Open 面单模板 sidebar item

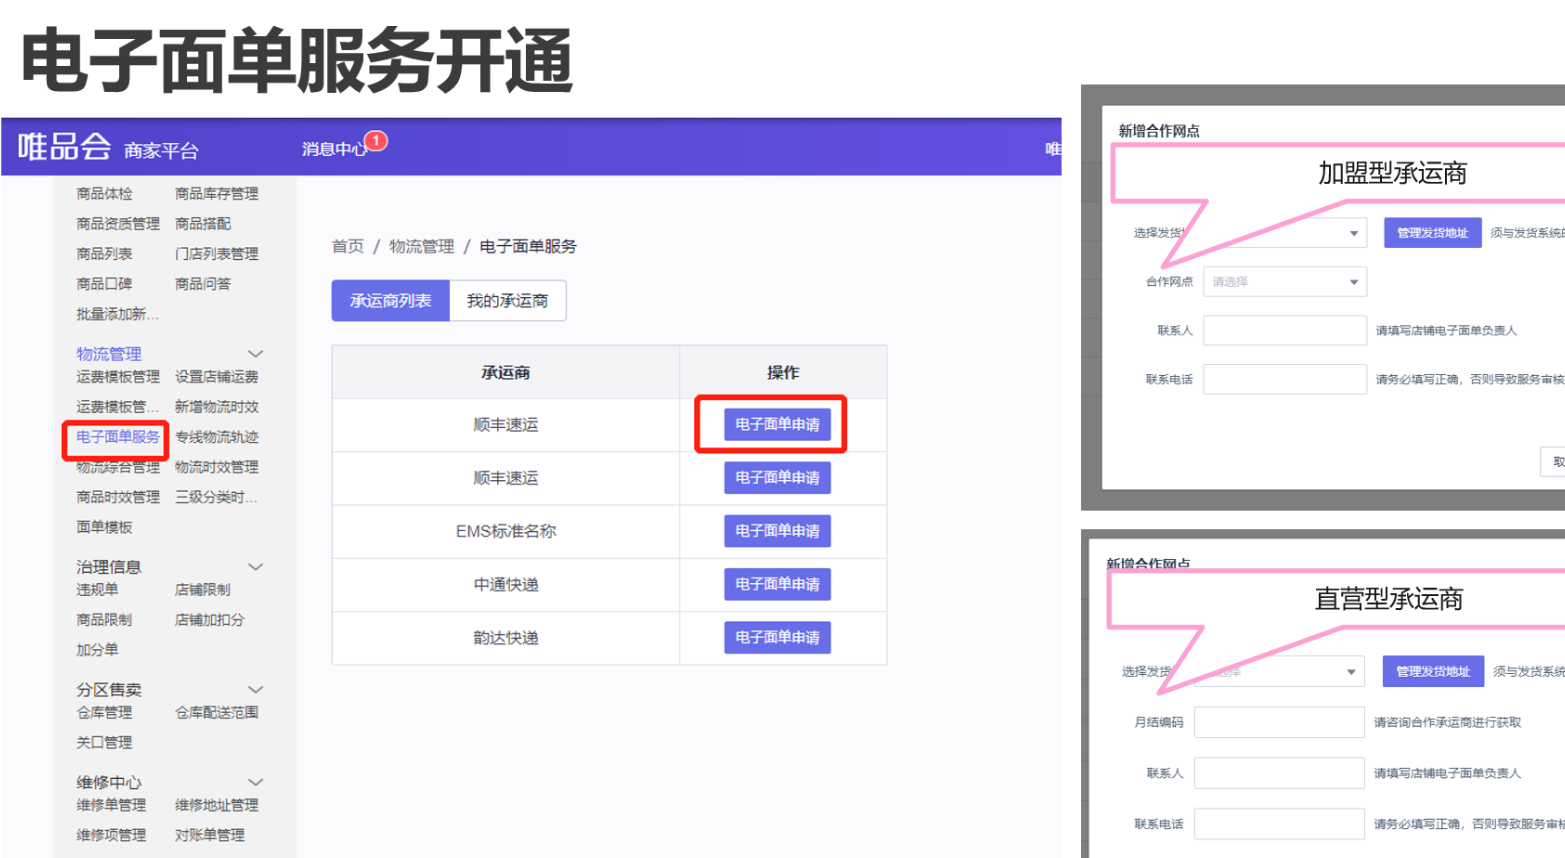104,527
